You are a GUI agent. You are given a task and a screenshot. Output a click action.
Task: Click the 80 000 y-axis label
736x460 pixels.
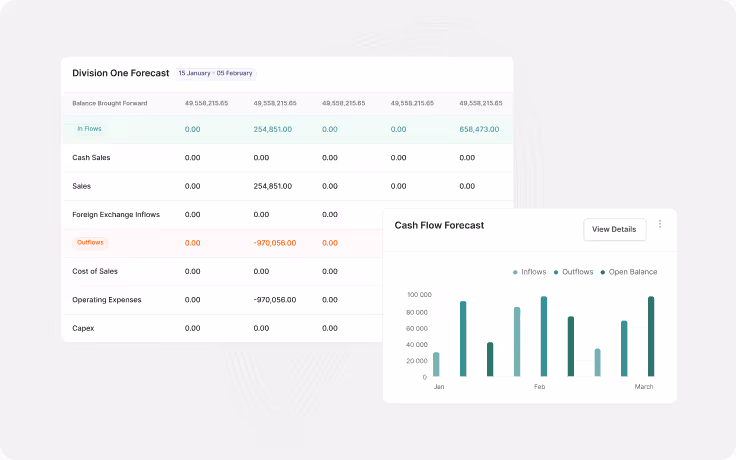[x=417, y=313]
